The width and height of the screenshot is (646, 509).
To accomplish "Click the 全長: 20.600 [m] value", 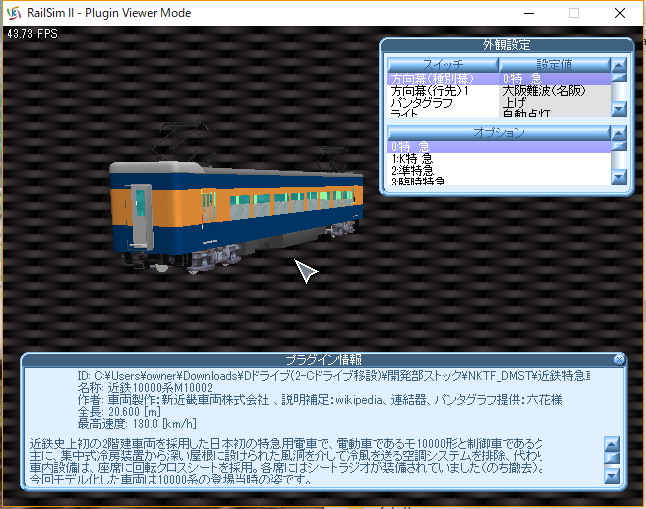I will (119, 412).
